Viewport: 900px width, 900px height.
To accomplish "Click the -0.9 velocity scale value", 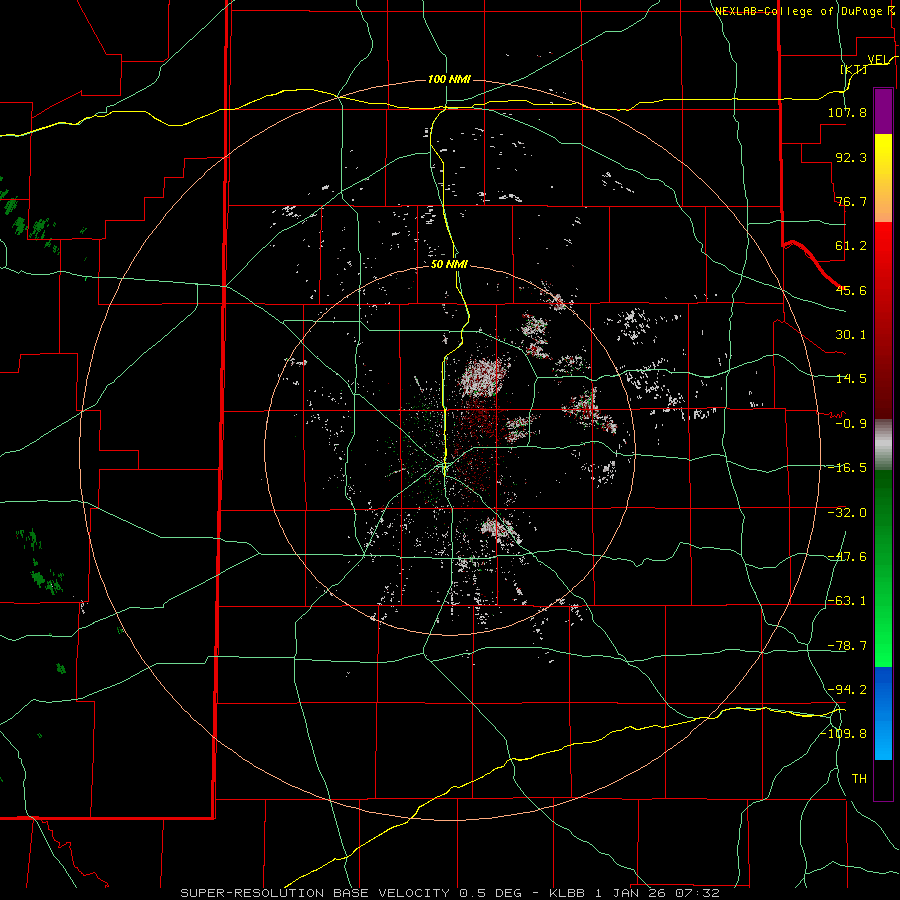I will (851, 424).
